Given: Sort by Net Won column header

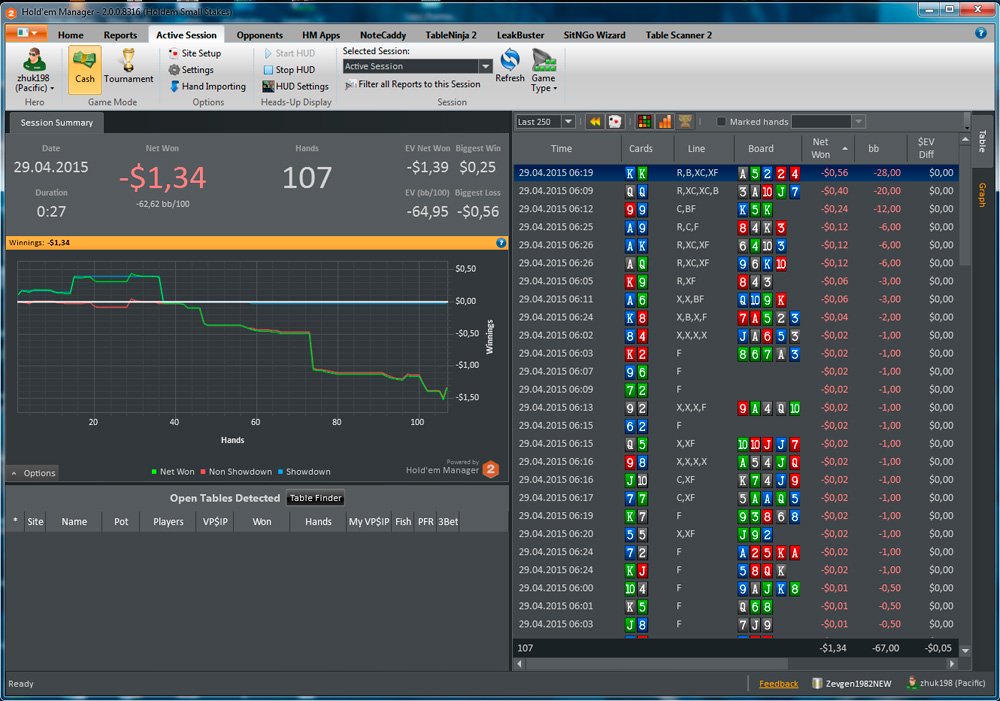Looking at the screenshot, I should click(x=827, y=149).
